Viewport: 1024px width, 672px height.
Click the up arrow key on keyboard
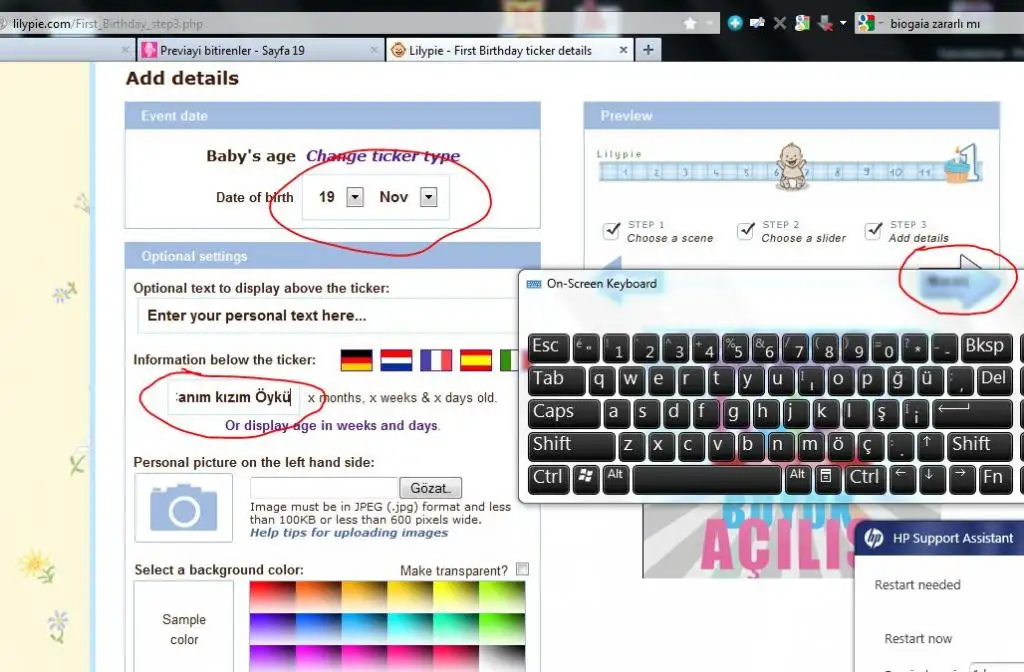point(927,445)
